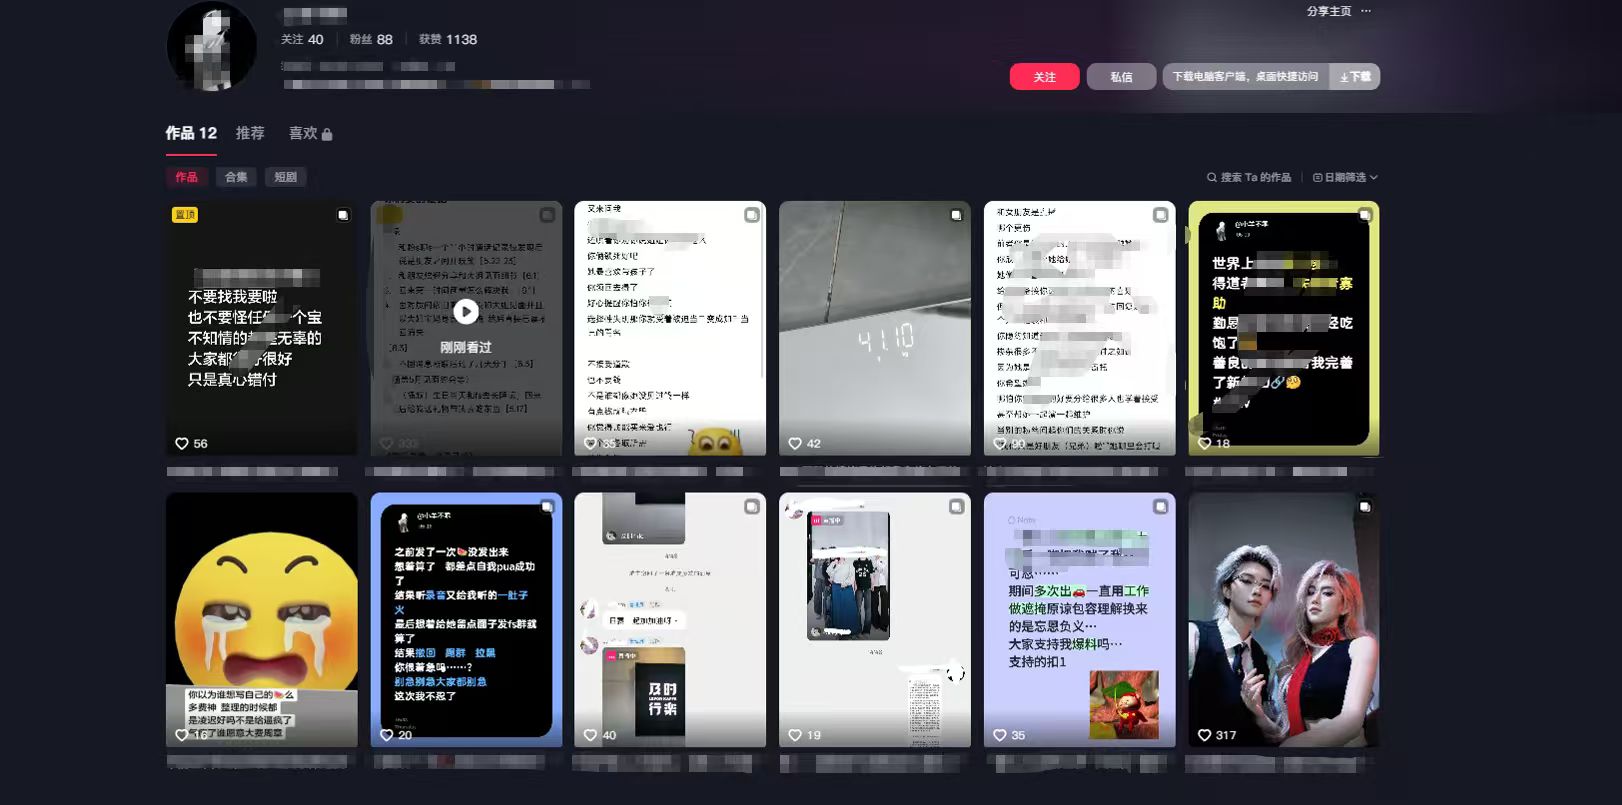The image size is (1622, 805).
Task: Click heart icon on post with 18 likes
Action: pos(1205,443)
